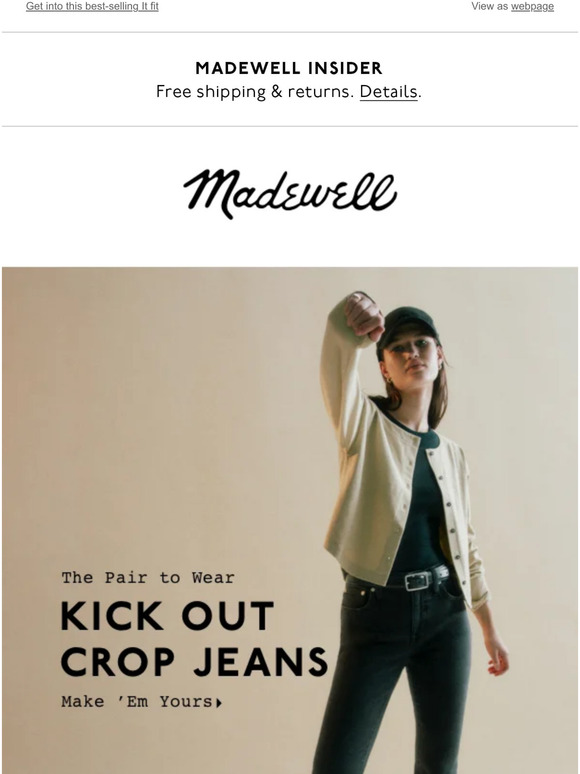The width and height of the screenshot is (580, 774).
Task: Click the 'MADEWELL INSIDER' heading
Action: tap(289, 68)
